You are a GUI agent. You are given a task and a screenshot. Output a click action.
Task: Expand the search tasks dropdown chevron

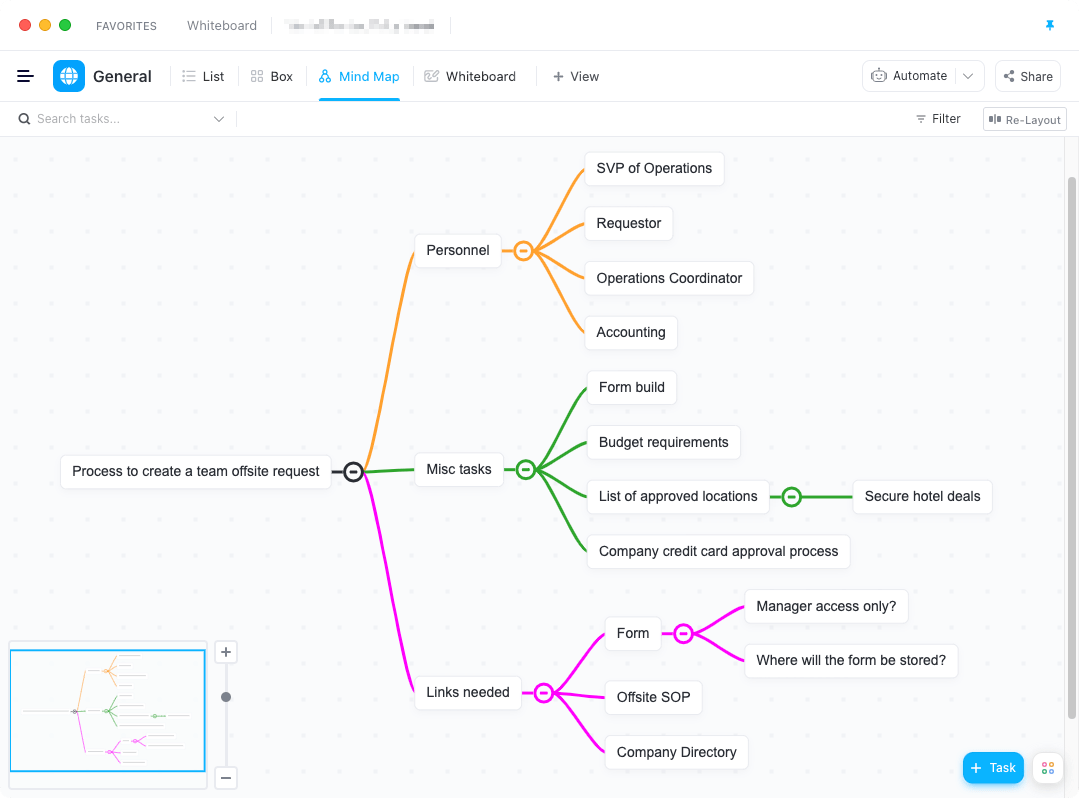coord(219,119)
